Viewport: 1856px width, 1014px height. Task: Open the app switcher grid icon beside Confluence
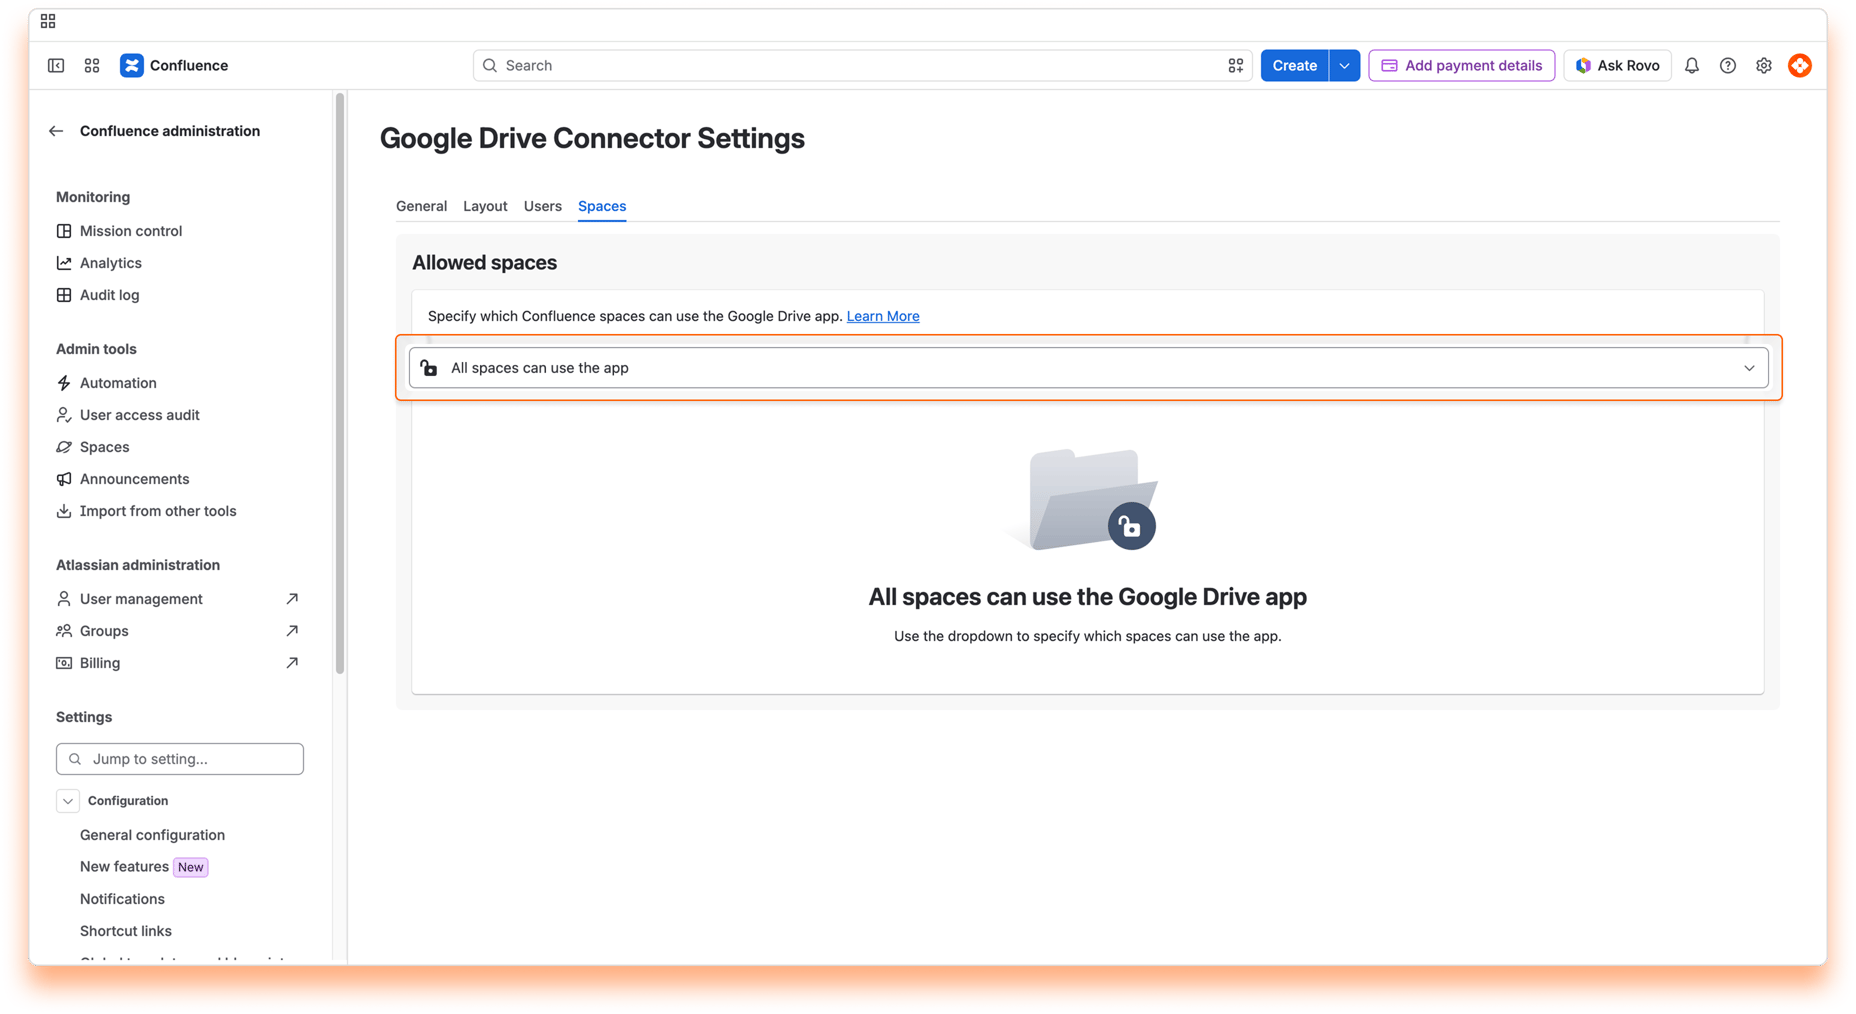coord(92,65)
